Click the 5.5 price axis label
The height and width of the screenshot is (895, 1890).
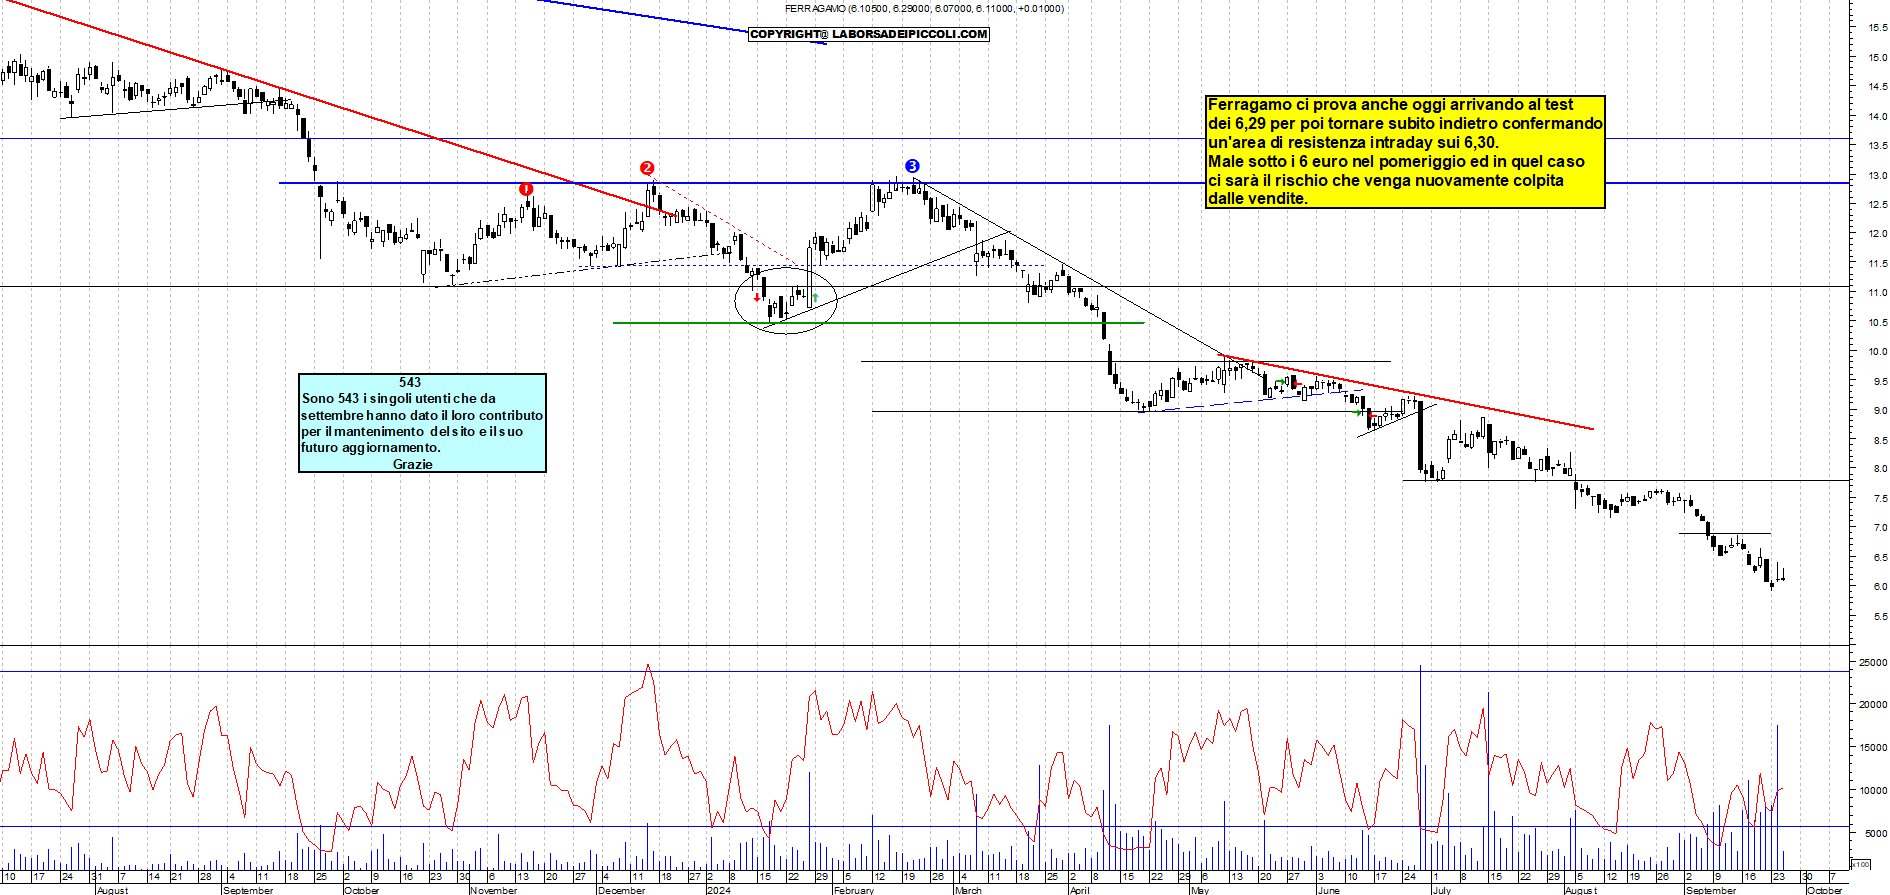1880,617
